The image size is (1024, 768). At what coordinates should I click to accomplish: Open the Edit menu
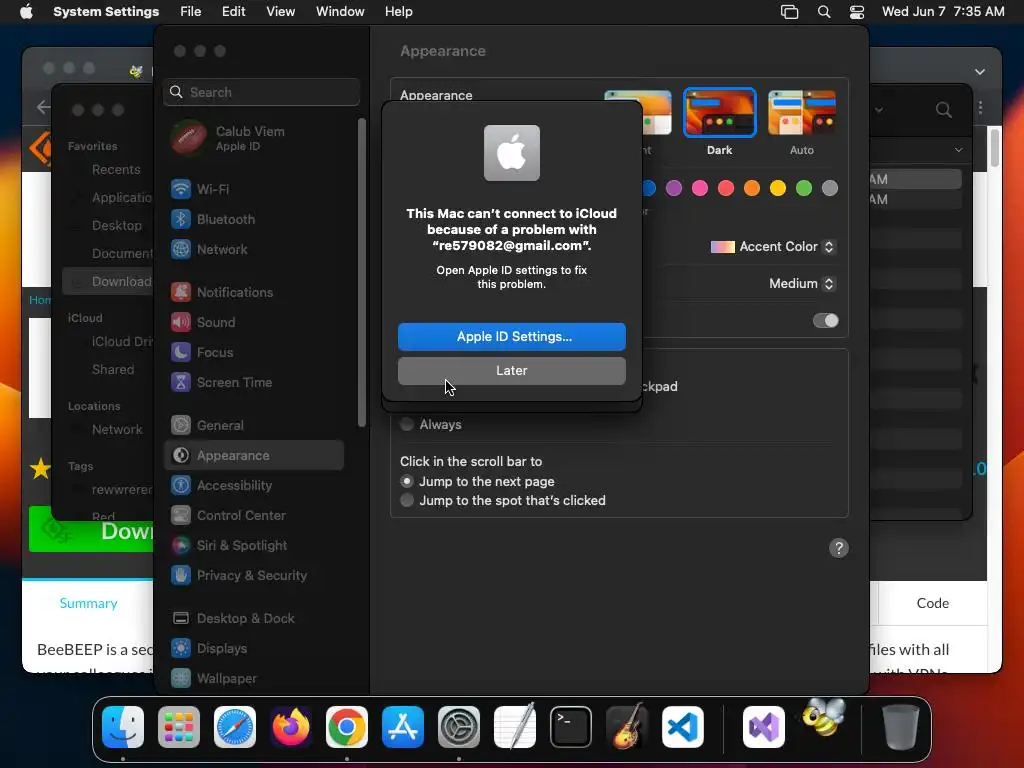233,12
